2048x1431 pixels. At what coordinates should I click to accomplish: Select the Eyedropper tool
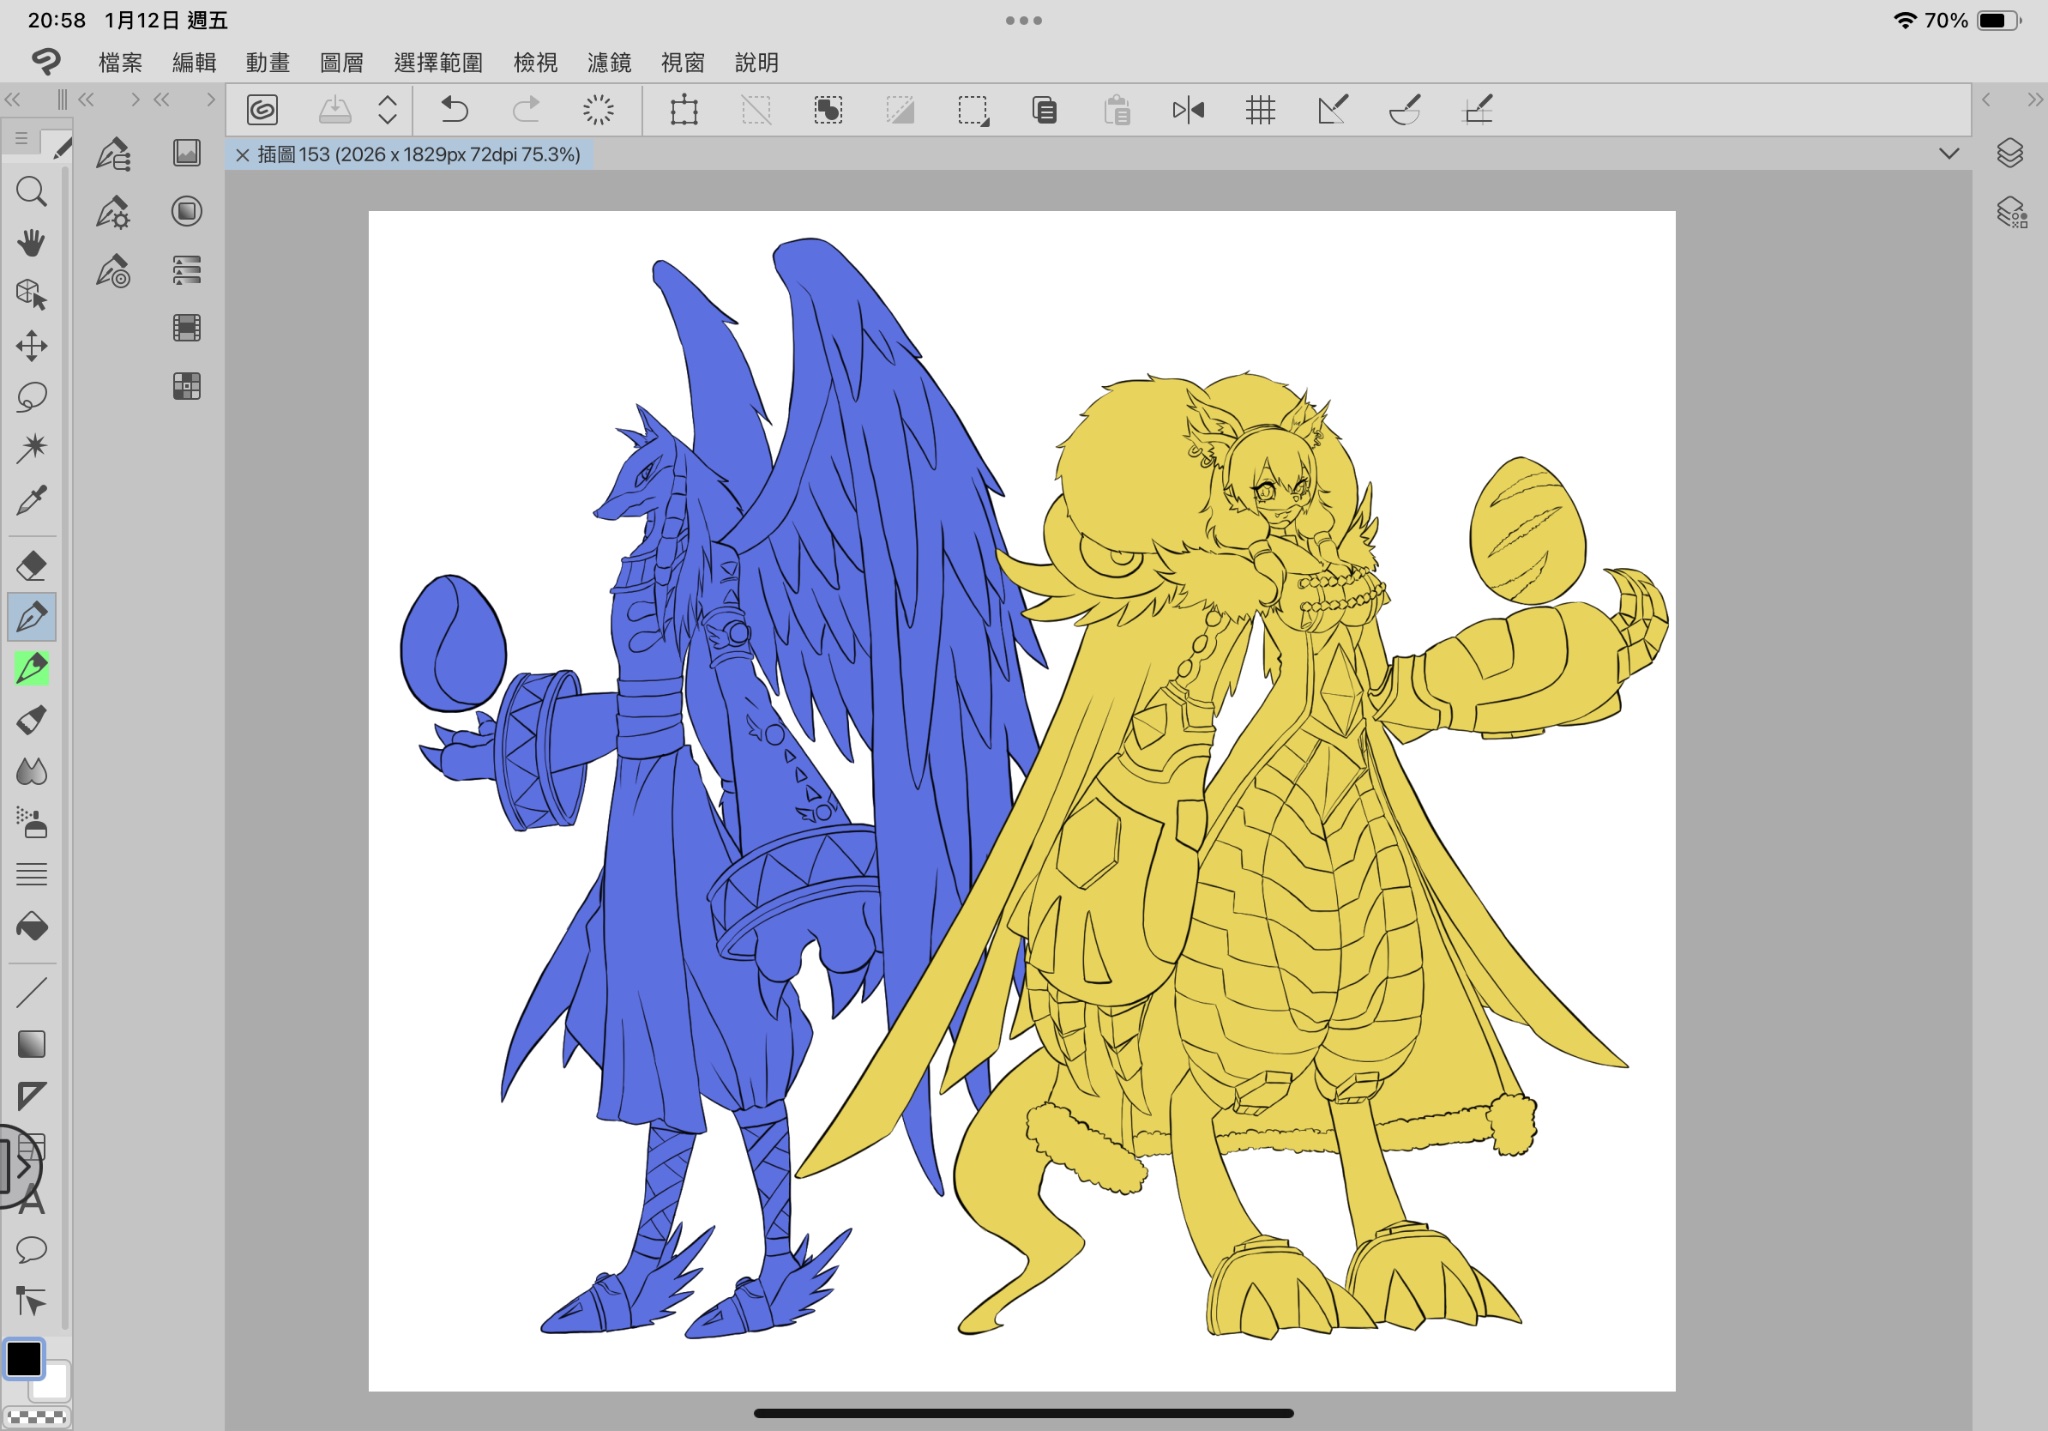pyautogui.click(x=31, y=500)
